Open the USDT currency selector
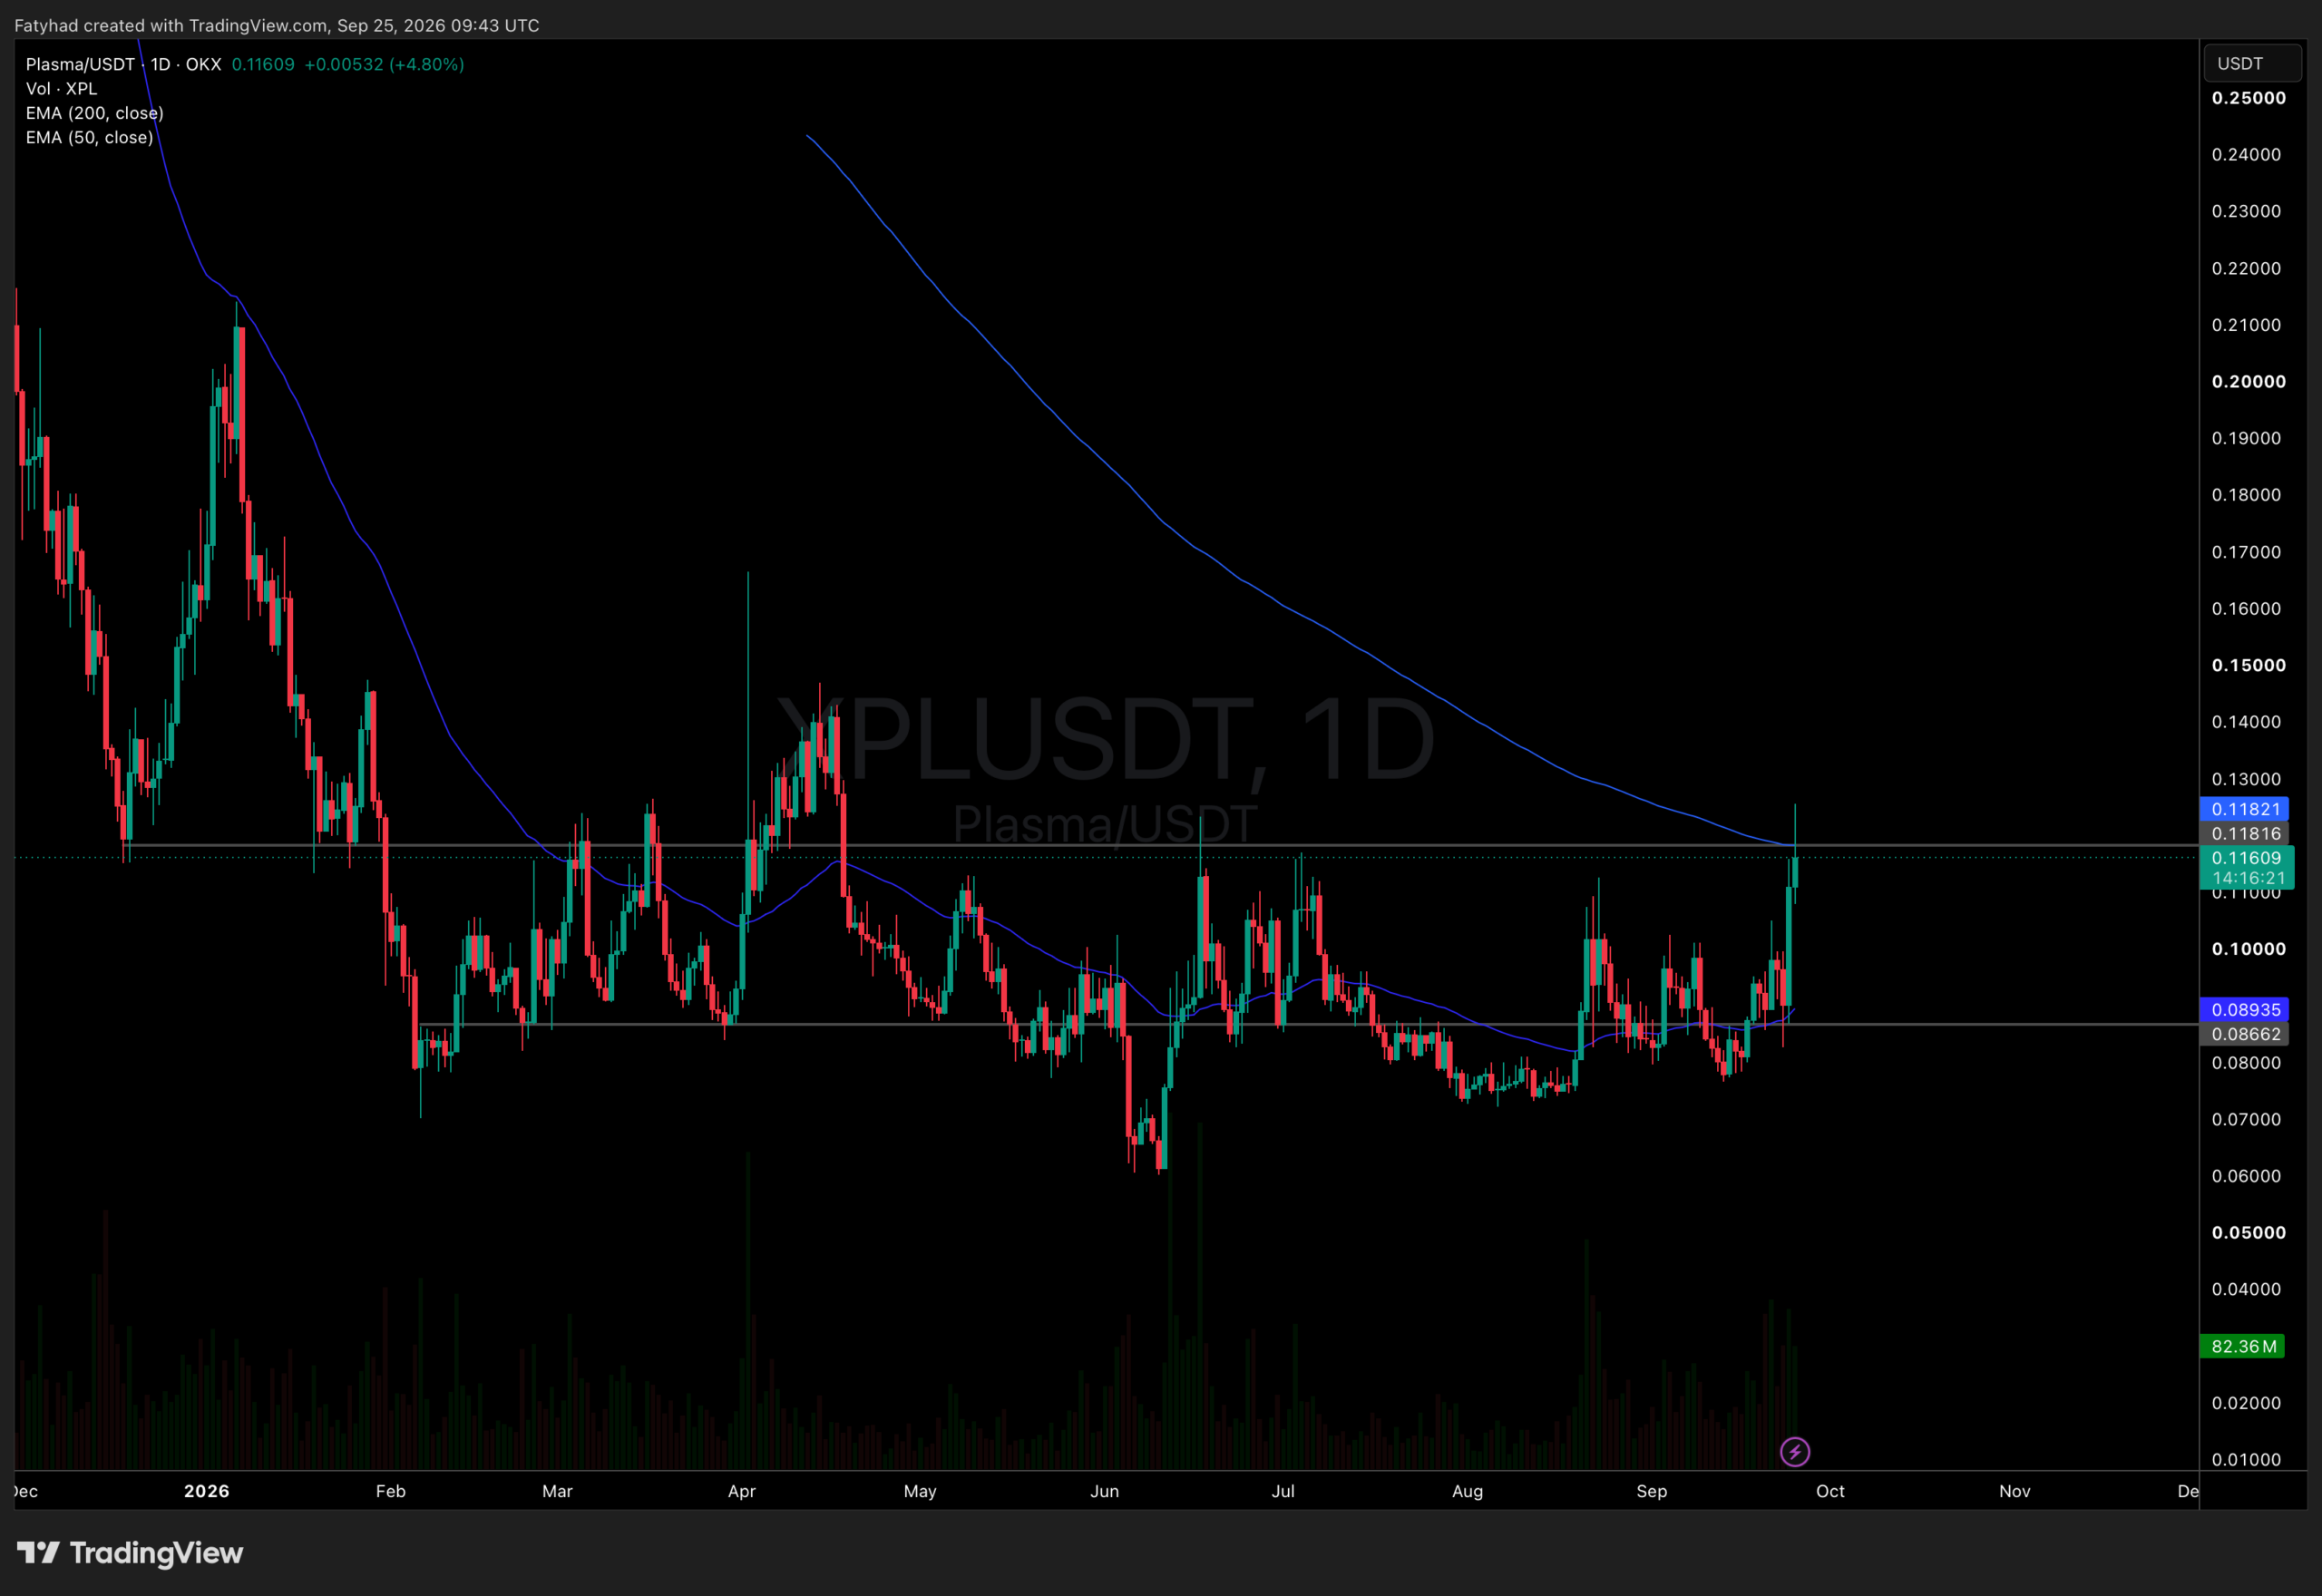Viewport: 2322px width, 1596px height. (x=2252, y=63)
